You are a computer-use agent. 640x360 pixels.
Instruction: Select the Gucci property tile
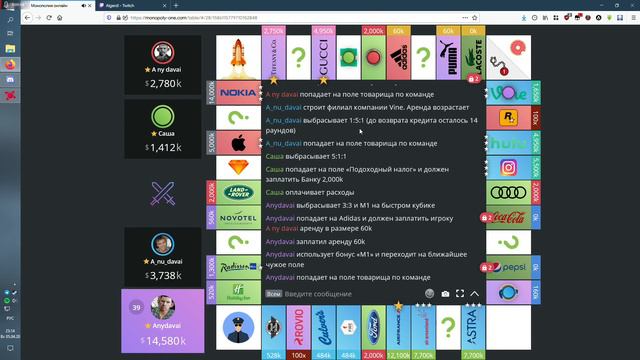point(324,57)
